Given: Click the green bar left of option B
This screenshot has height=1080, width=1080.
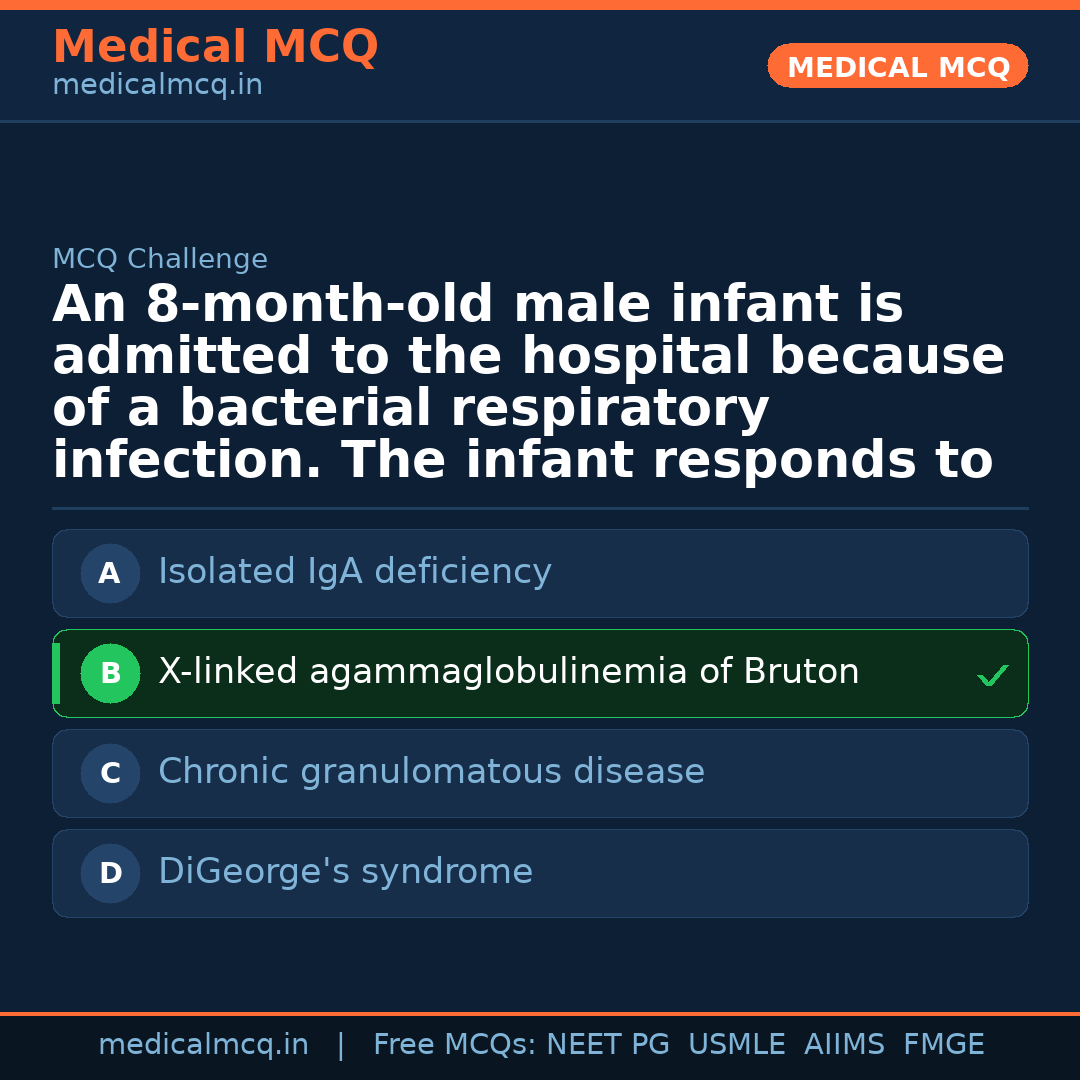Looking at the screenshot, I should pos(56,673).
